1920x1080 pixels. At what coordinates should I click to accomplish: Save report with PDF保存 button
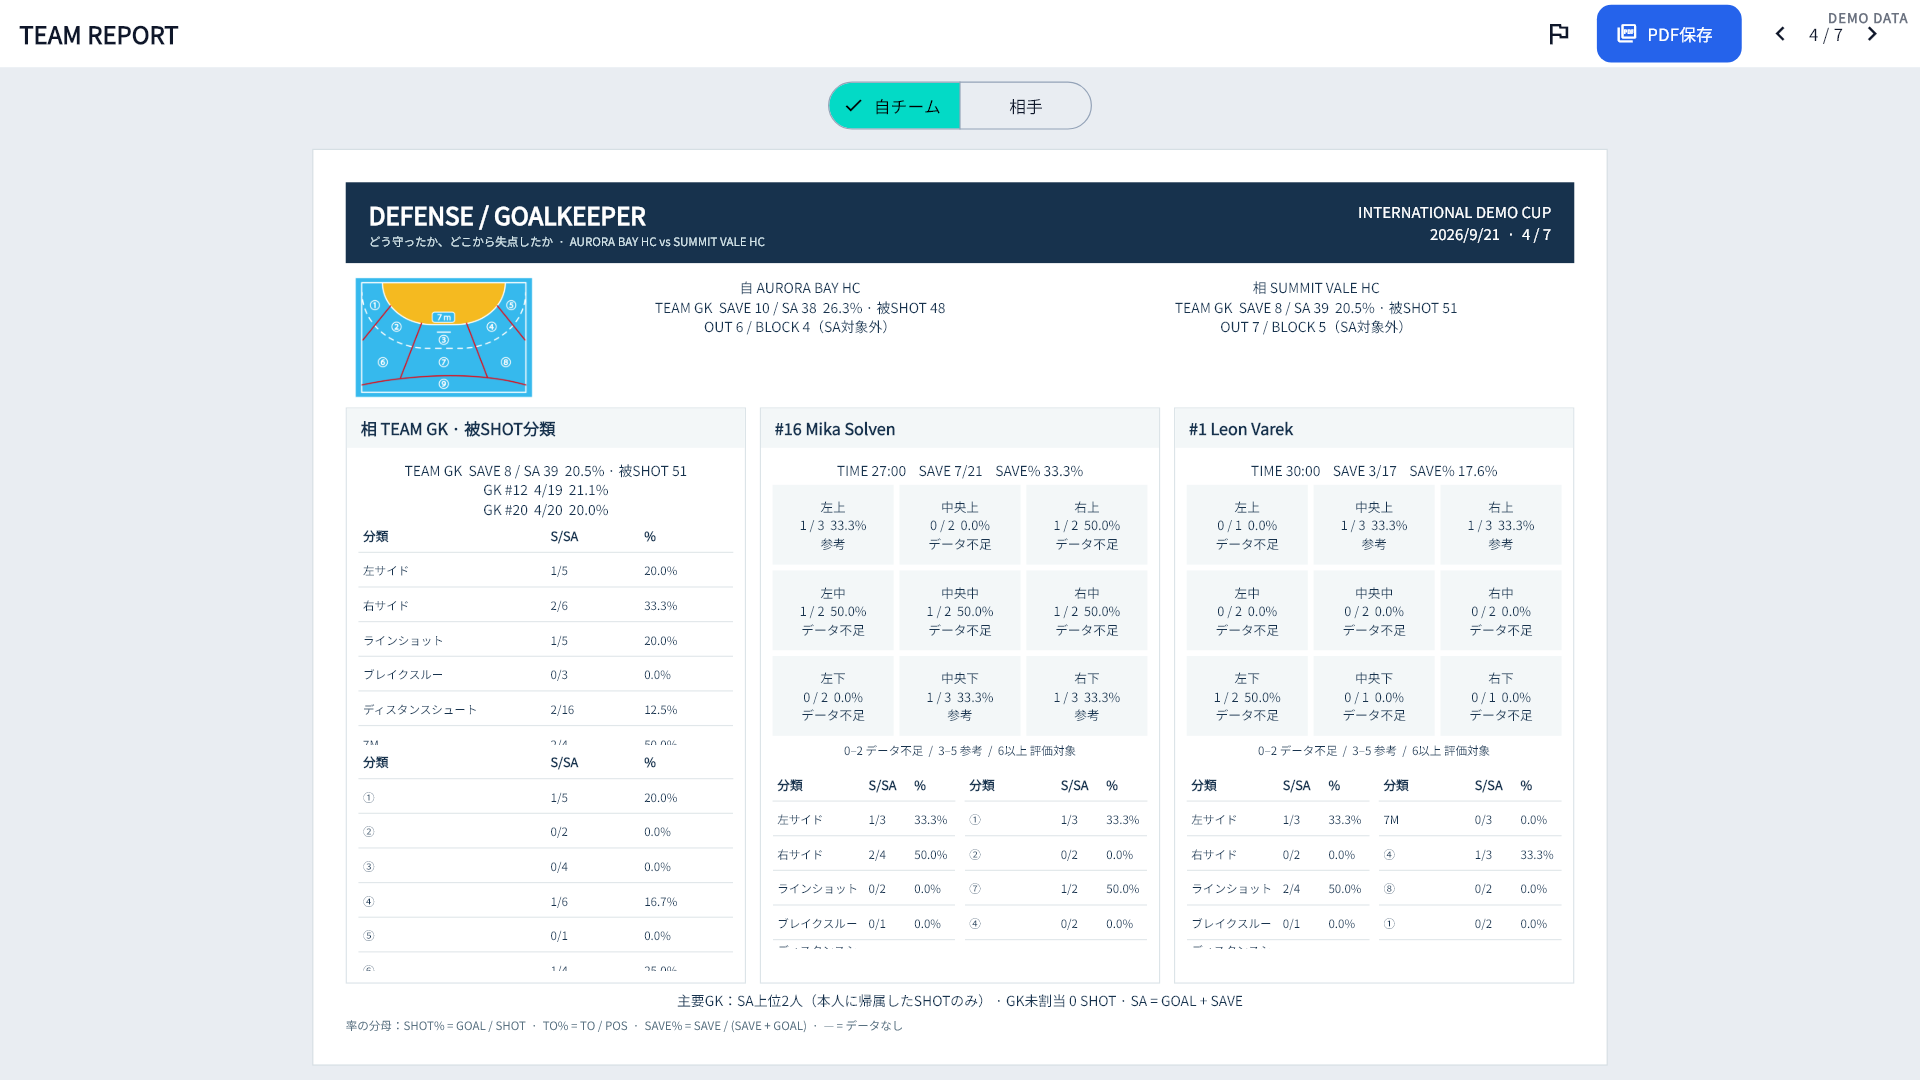1668,34
